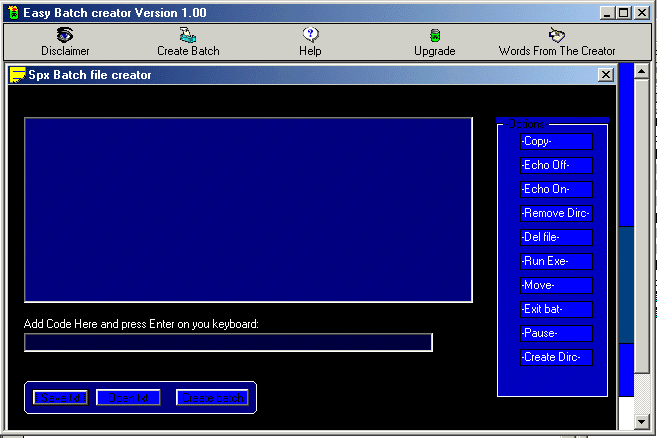Click the Easy Batch creator app icon
657x438 pixels.
pos(11,12)
